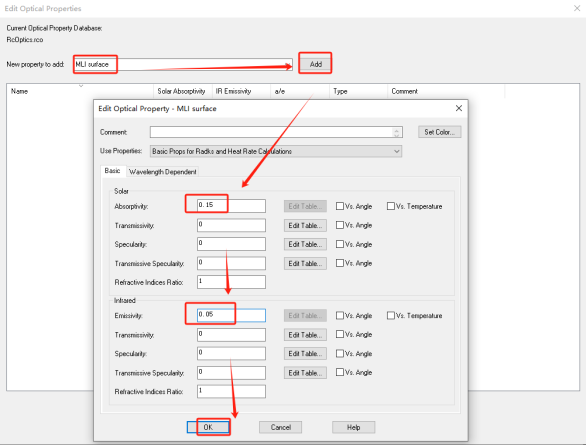Enable Vs. Angle for Solar Transmissivity
Screen dimensions: 586x446
[x=340, y=225]
